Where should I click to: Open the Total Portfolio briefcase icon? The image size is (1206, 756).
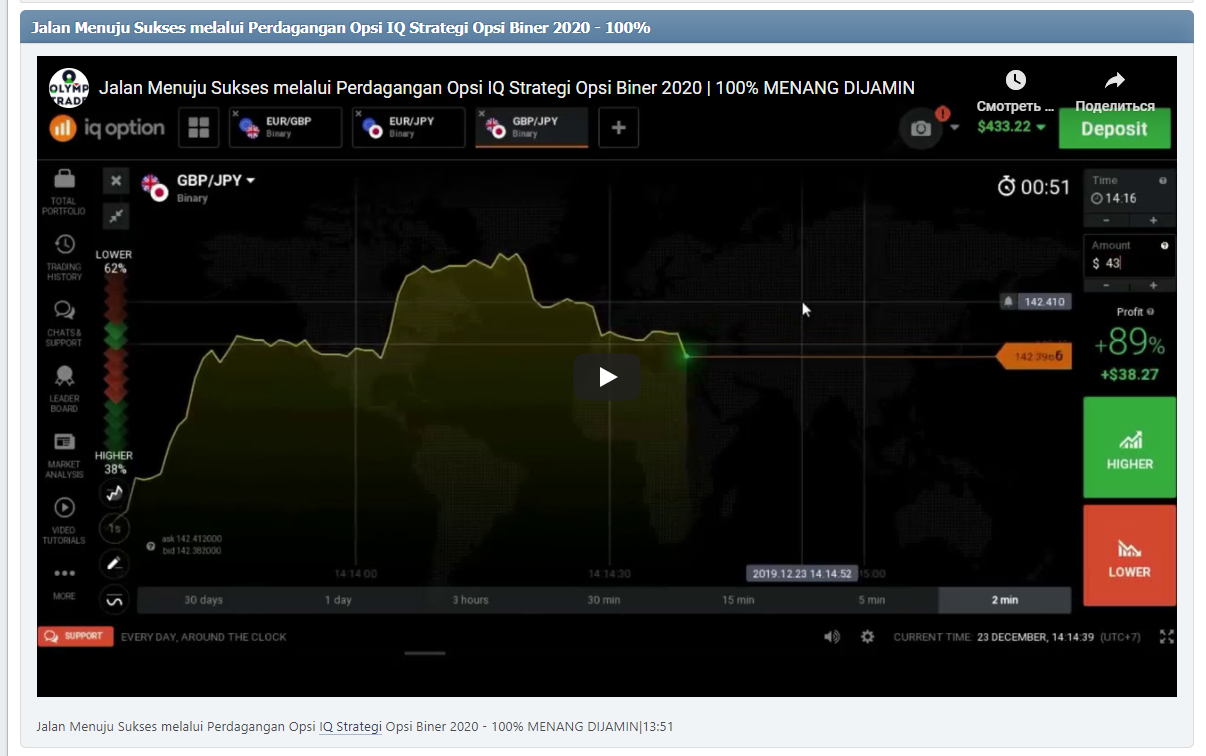[x=64, y=180]
